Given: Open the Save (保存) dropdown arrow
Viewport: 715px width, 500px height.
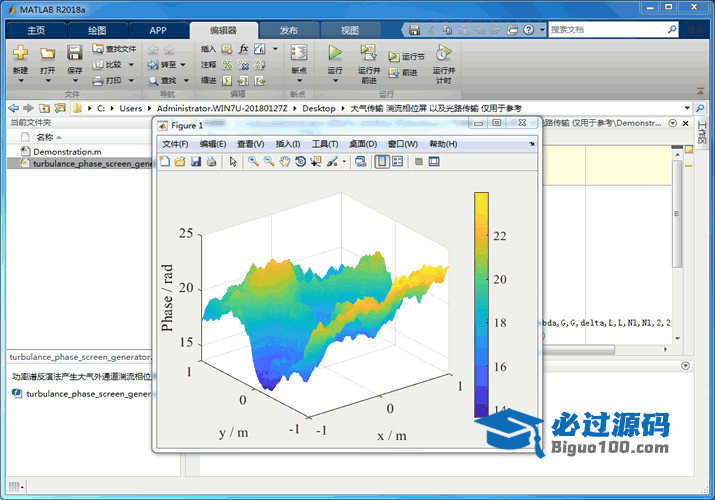Looking at the screenshot, I should pos(75,81).
